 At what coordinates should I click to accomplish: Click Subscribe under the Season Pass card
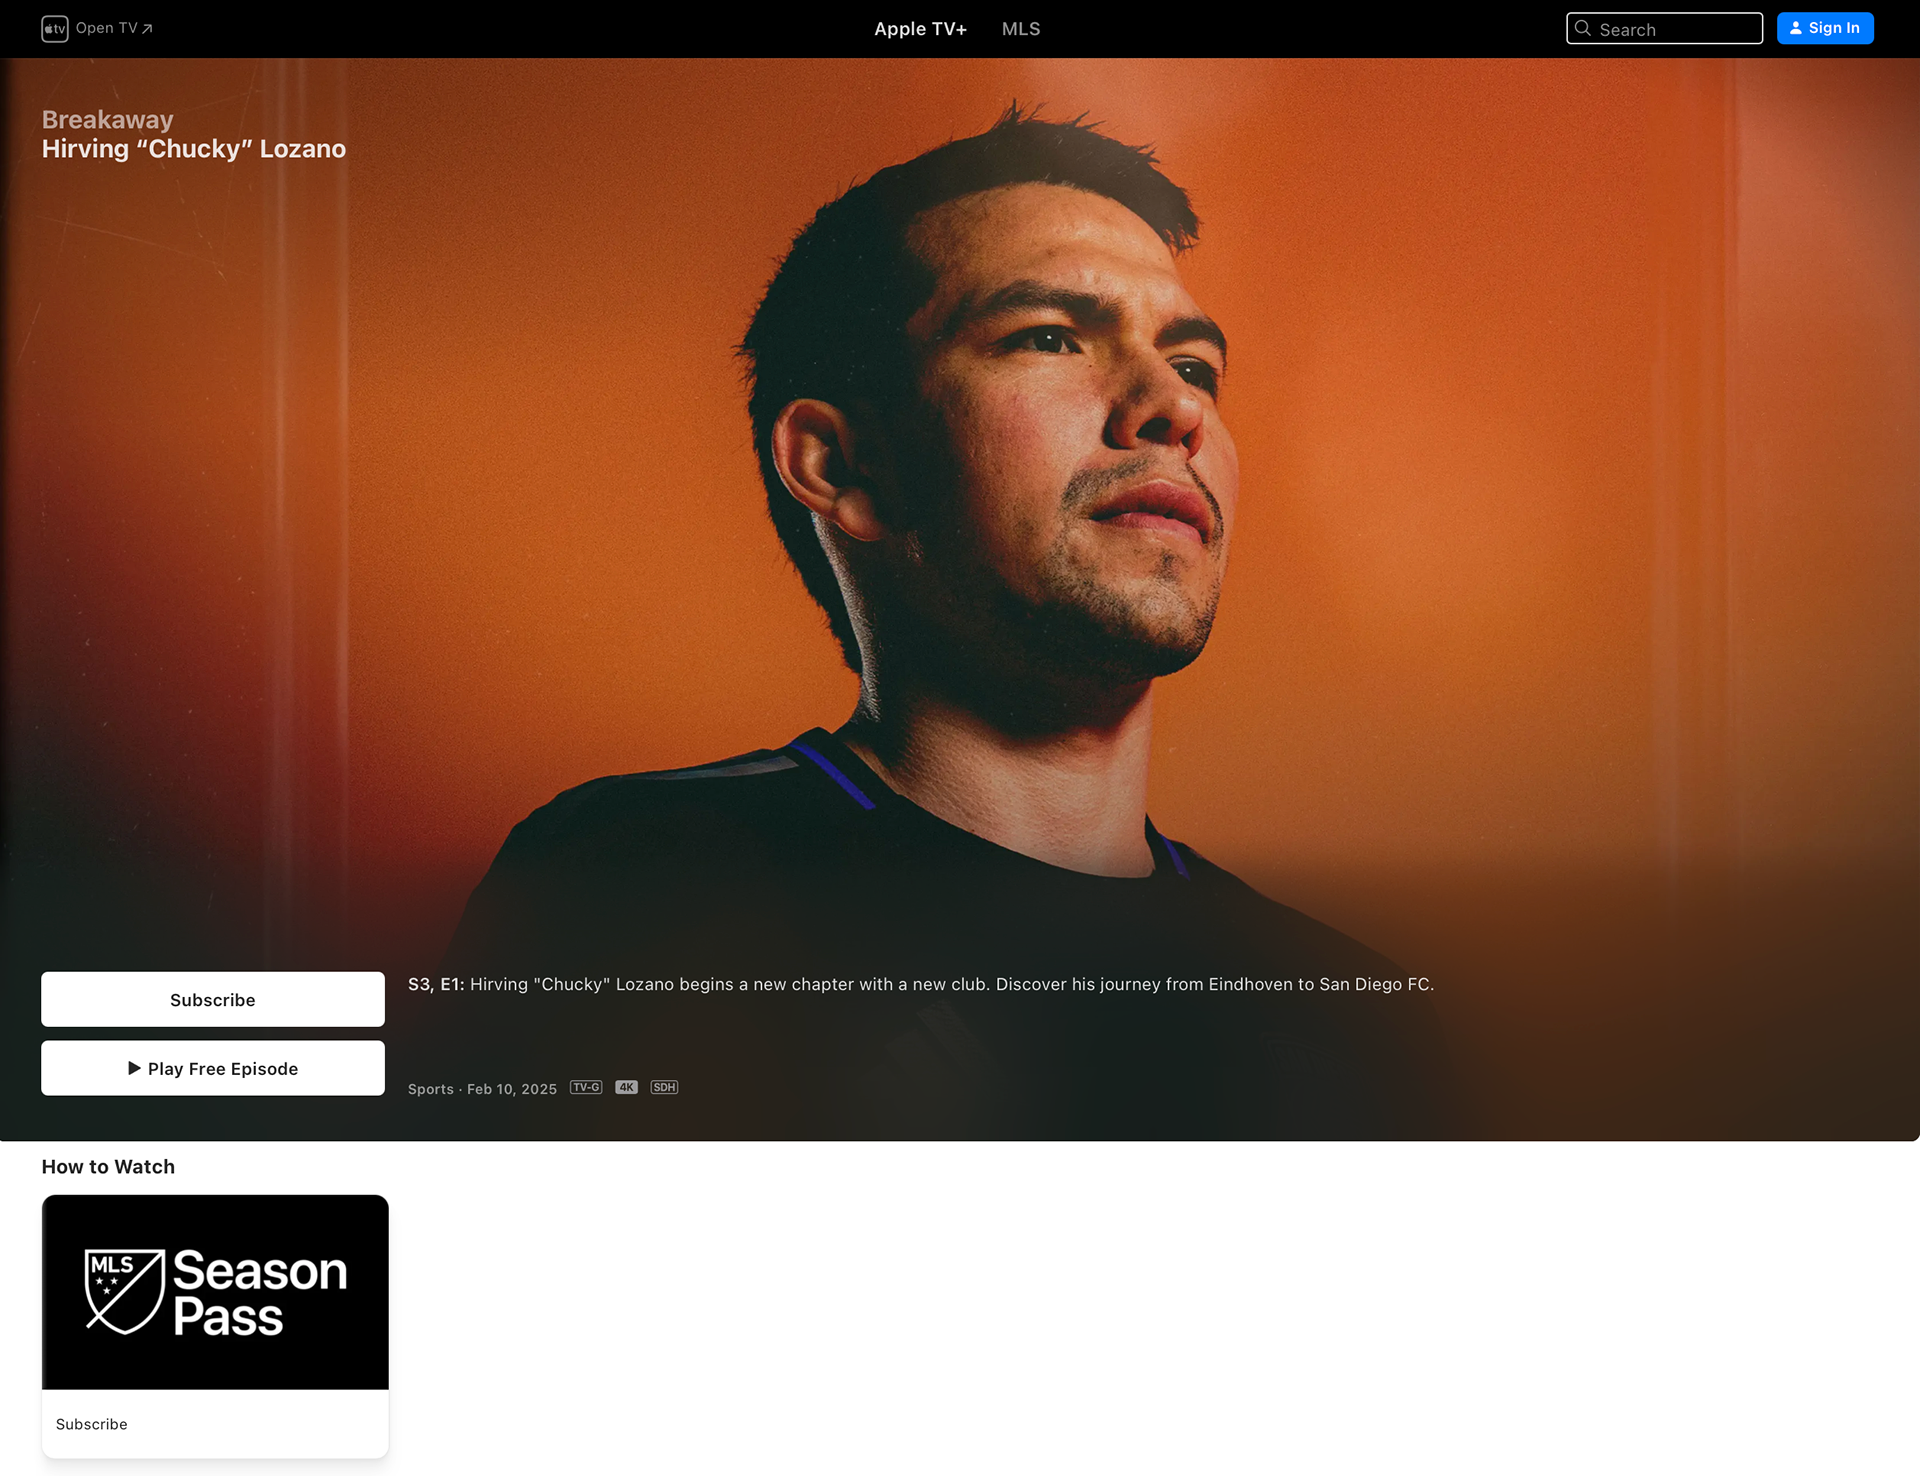tap(92, 1424)
